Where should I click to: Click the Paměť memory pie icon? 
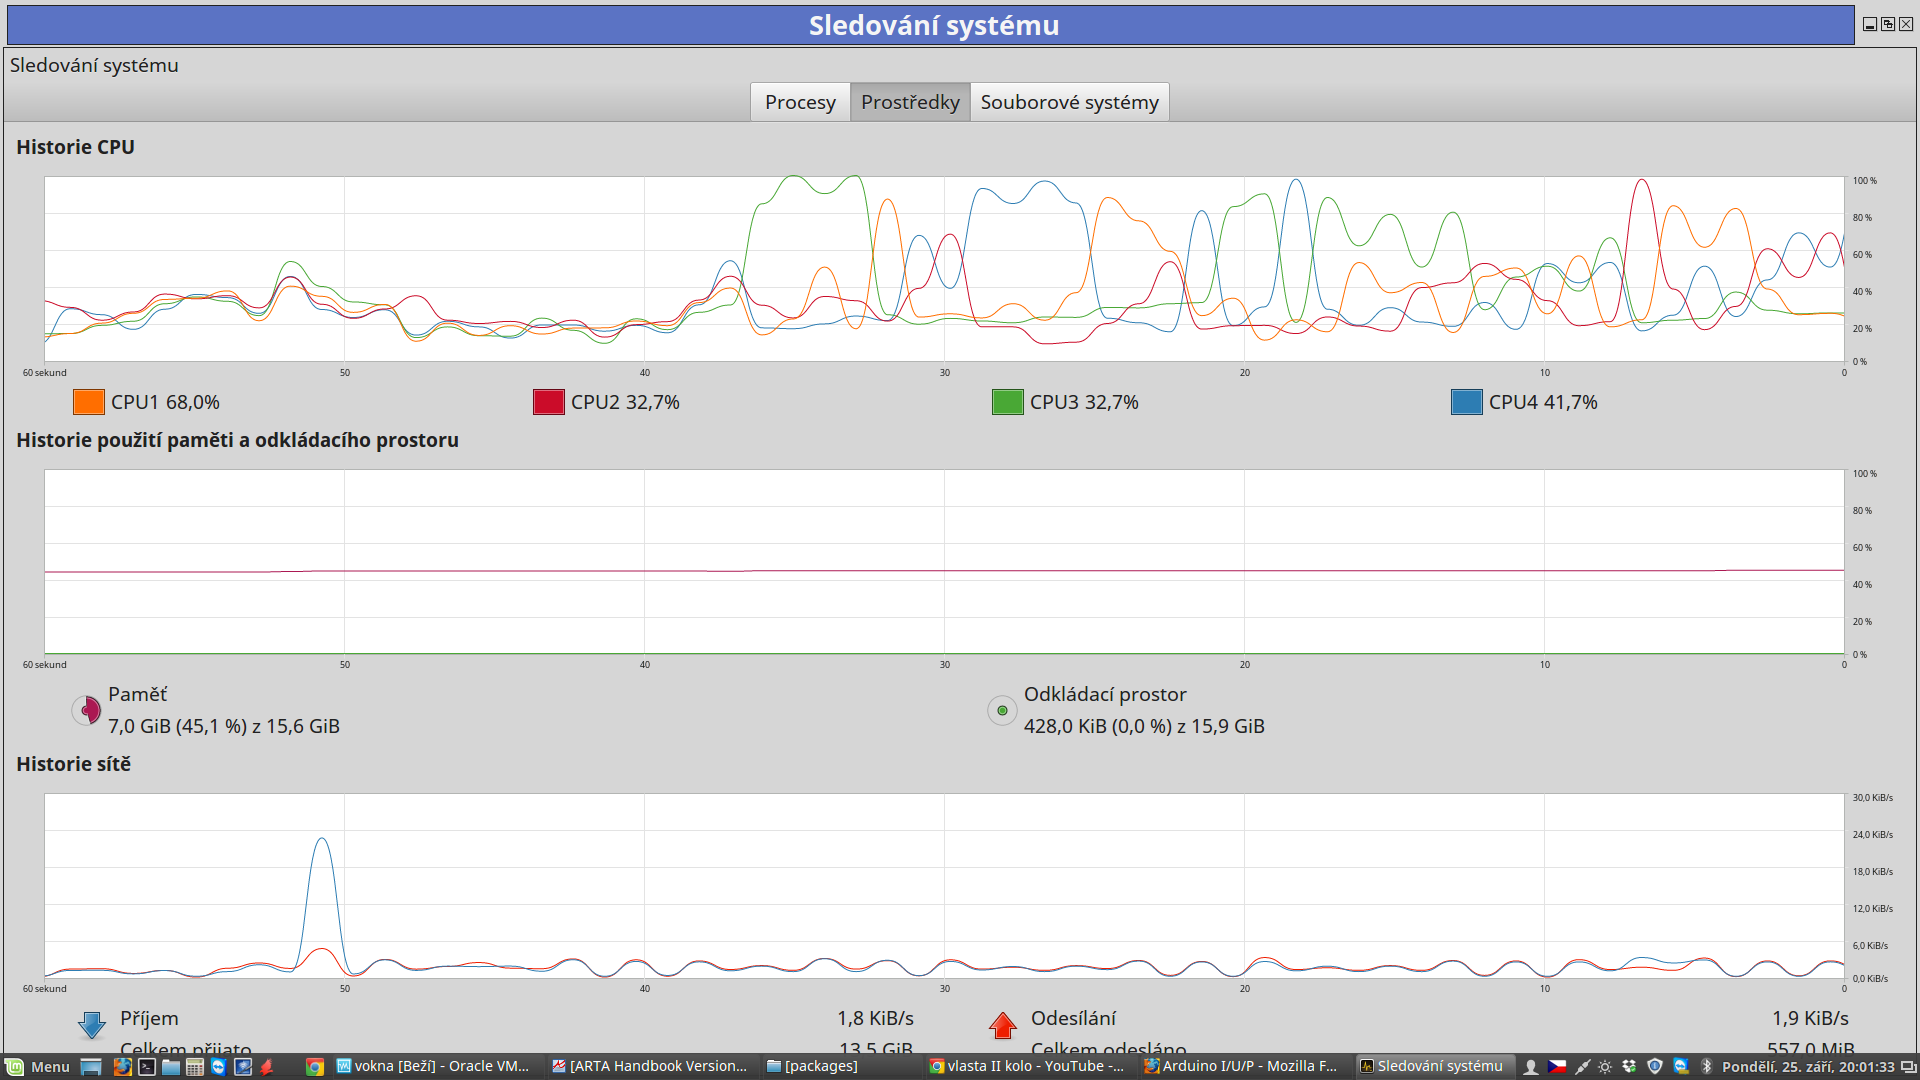pyautogui.click(x=87, y=710)
